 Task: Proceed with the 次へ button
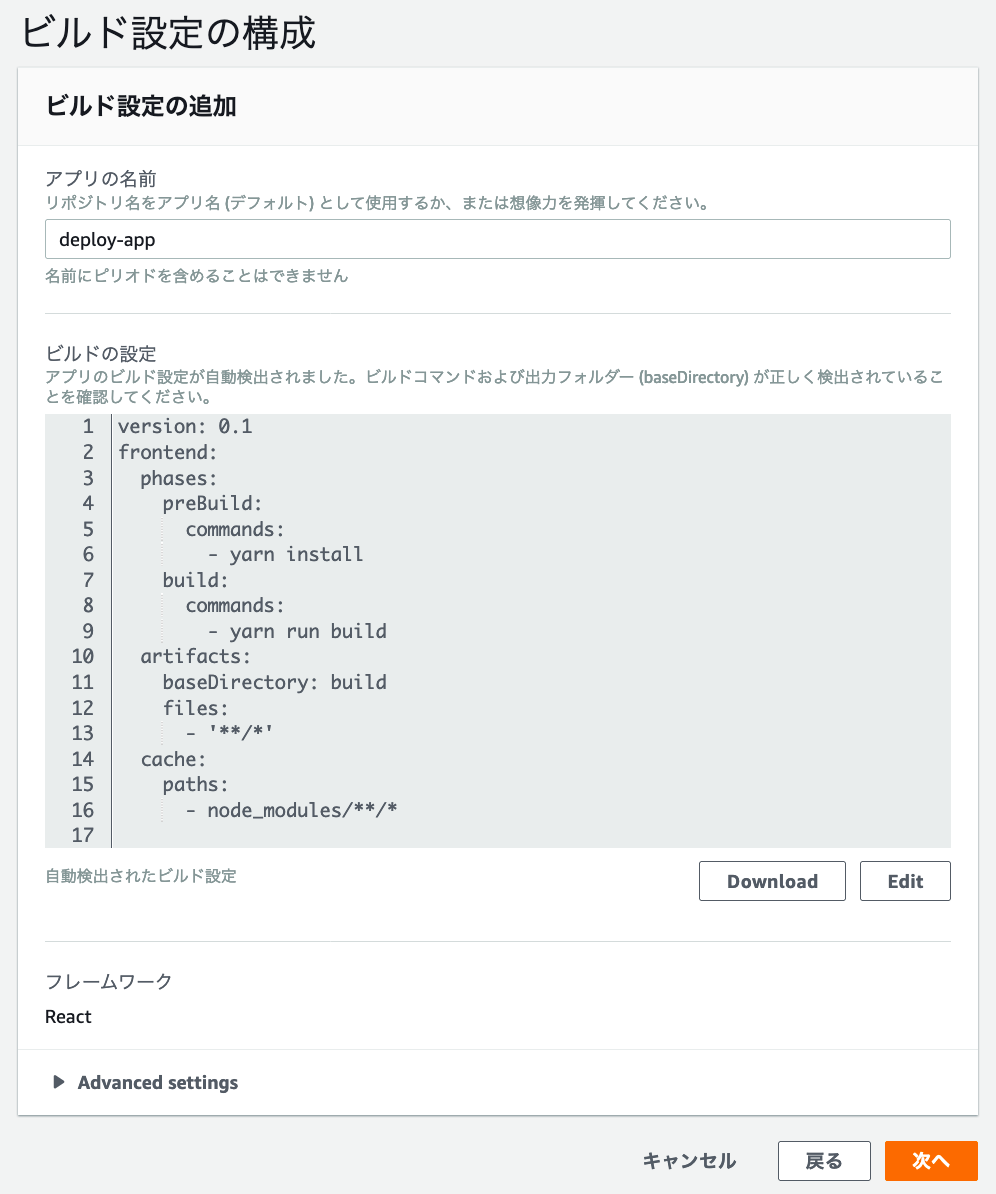[x=931, y=1160]
